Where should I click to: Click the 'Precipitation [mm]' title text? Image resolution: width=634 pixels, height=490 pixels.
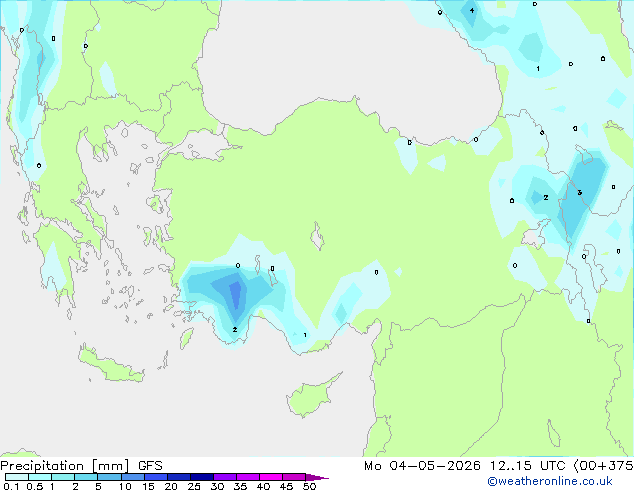(x=65, y=466)
